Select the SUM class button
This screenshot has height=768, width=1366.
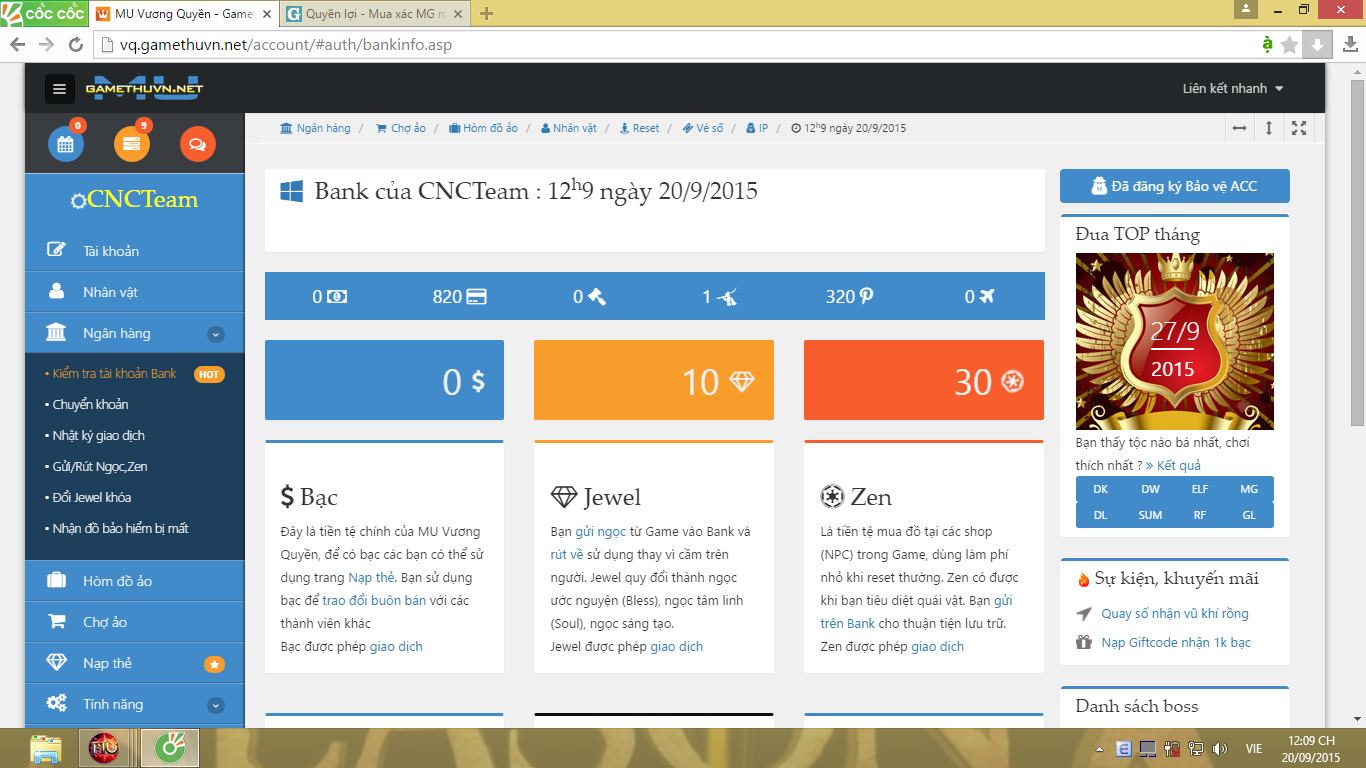coord(1150,515)
